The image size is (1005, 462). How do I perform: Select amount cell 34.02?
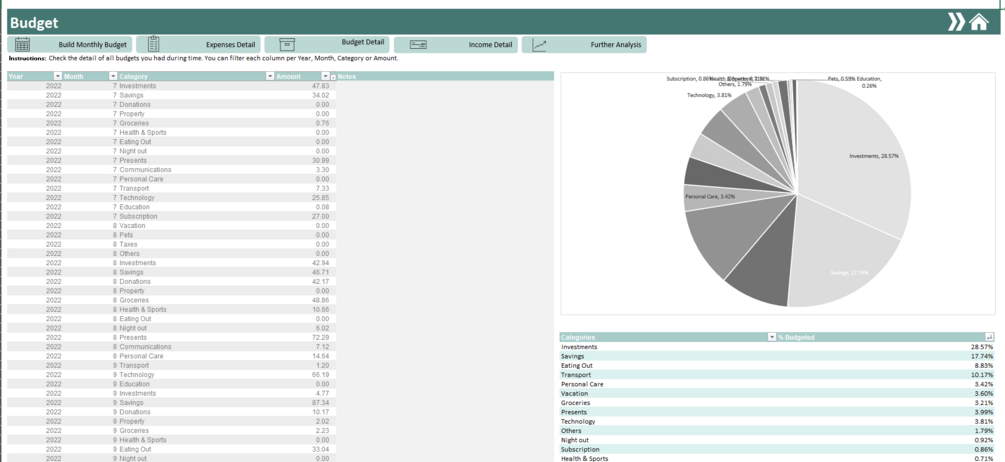tap(305, 95)
